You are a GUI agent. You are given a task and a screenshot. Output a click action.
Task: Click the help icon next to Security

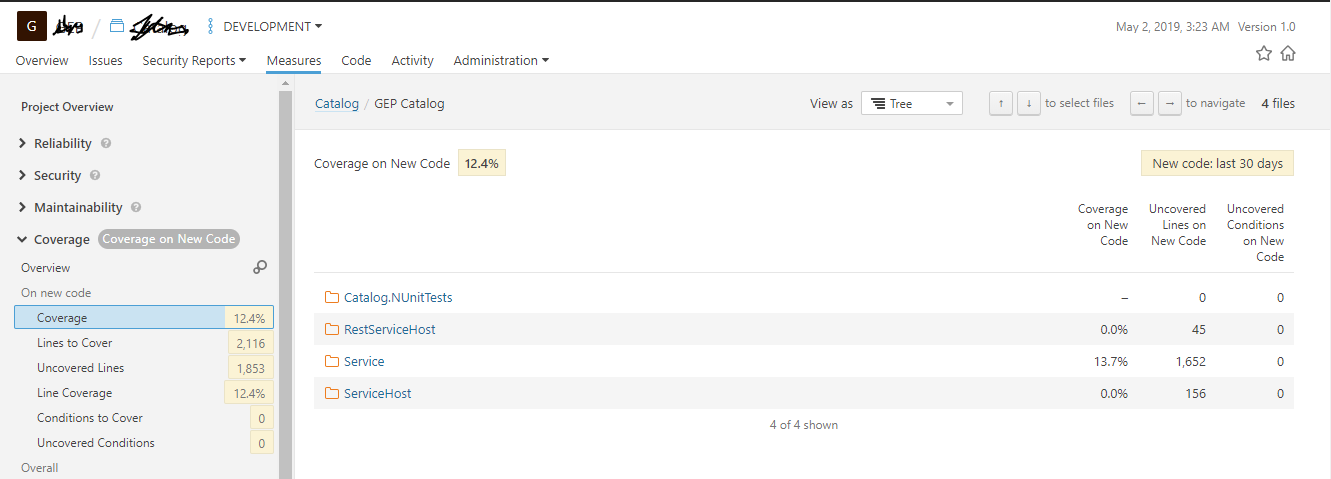[x=95, y=175]
